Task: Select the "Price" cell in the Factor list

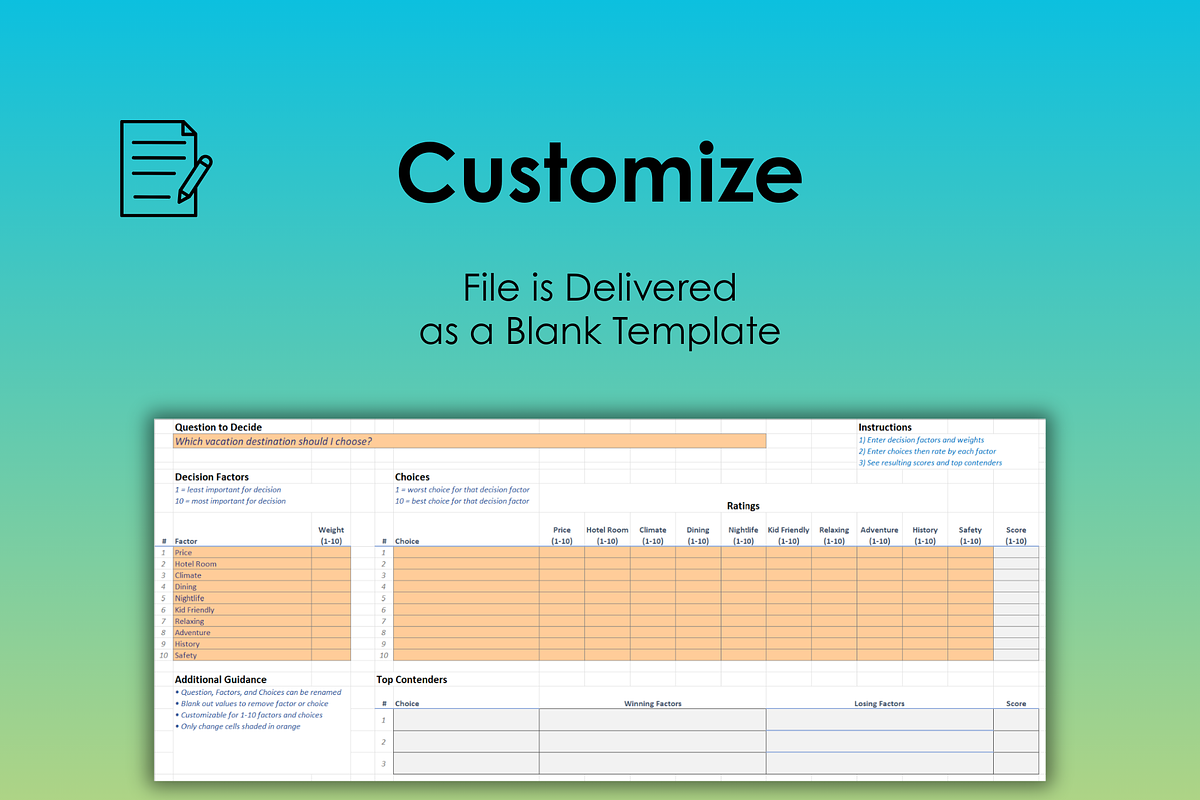Action: click(x=242, y=552)
